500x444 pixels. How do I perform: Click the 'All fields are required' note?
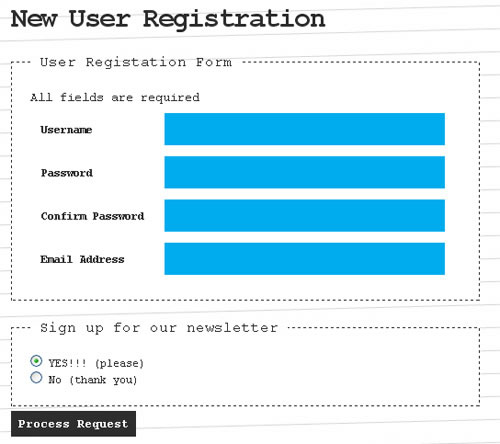[115, 98]
